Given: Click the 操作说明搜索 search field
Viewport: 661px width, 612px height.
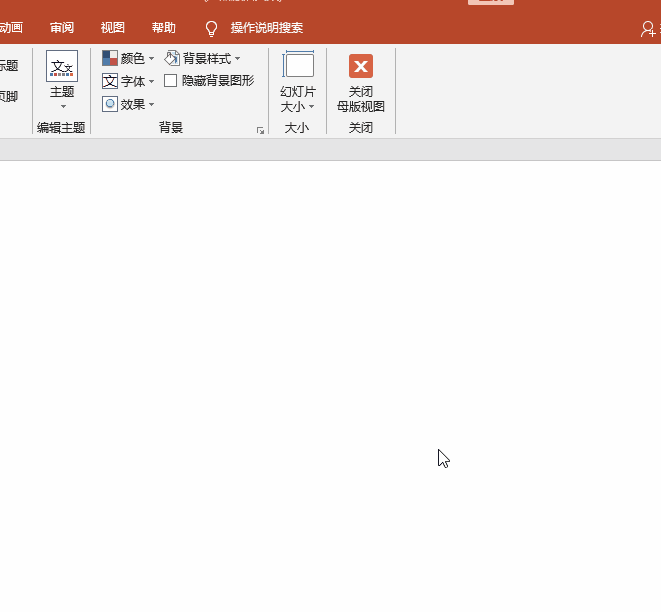Looking at the screenshot, I should (266, 28).
